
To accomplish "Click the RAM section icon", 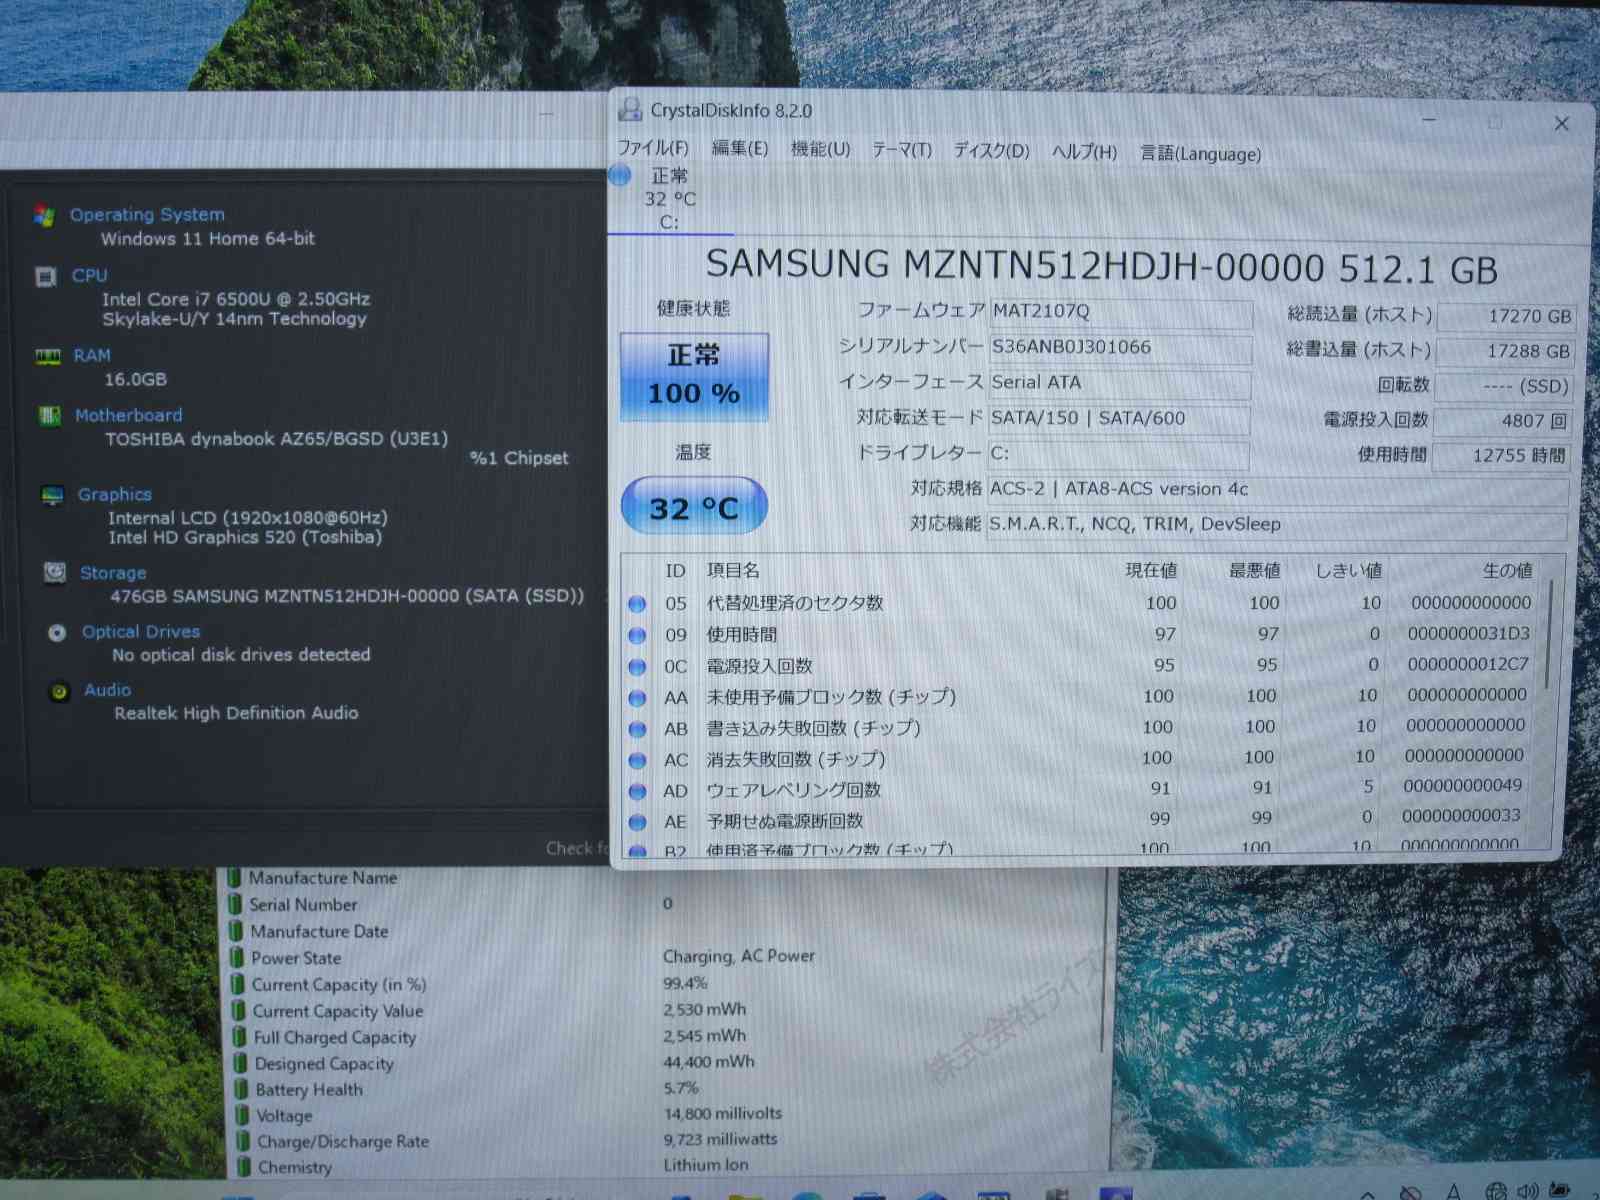I will tap(48, 356).
